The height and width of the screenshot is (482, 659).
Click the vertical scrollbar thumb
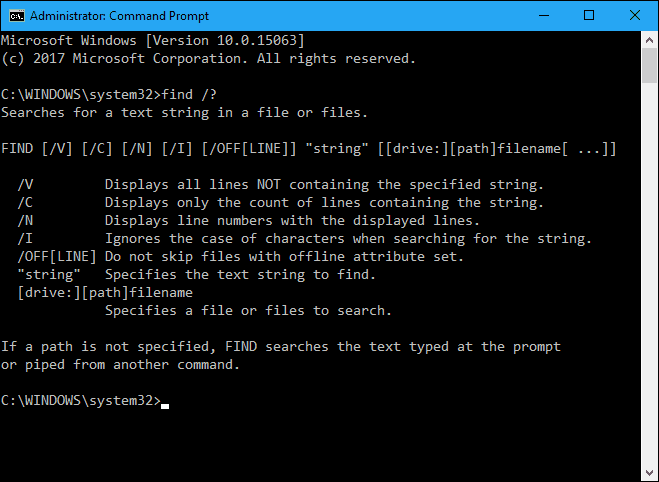[x=649, y=66]
